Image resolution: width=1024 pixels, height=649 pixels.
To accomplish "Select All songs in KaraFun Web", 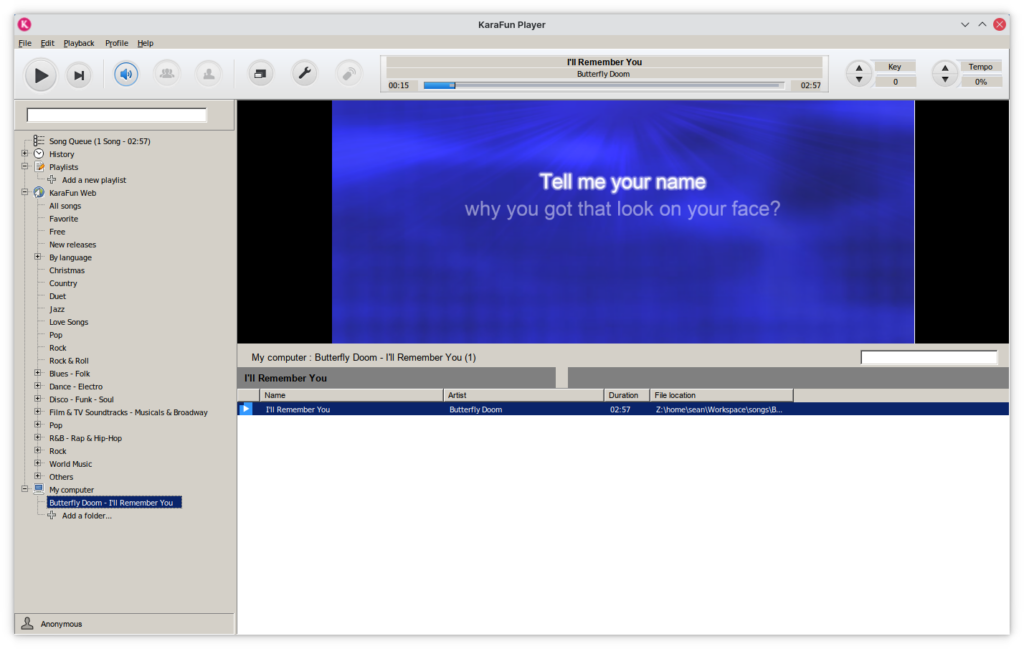I will [x=65, y=206].
